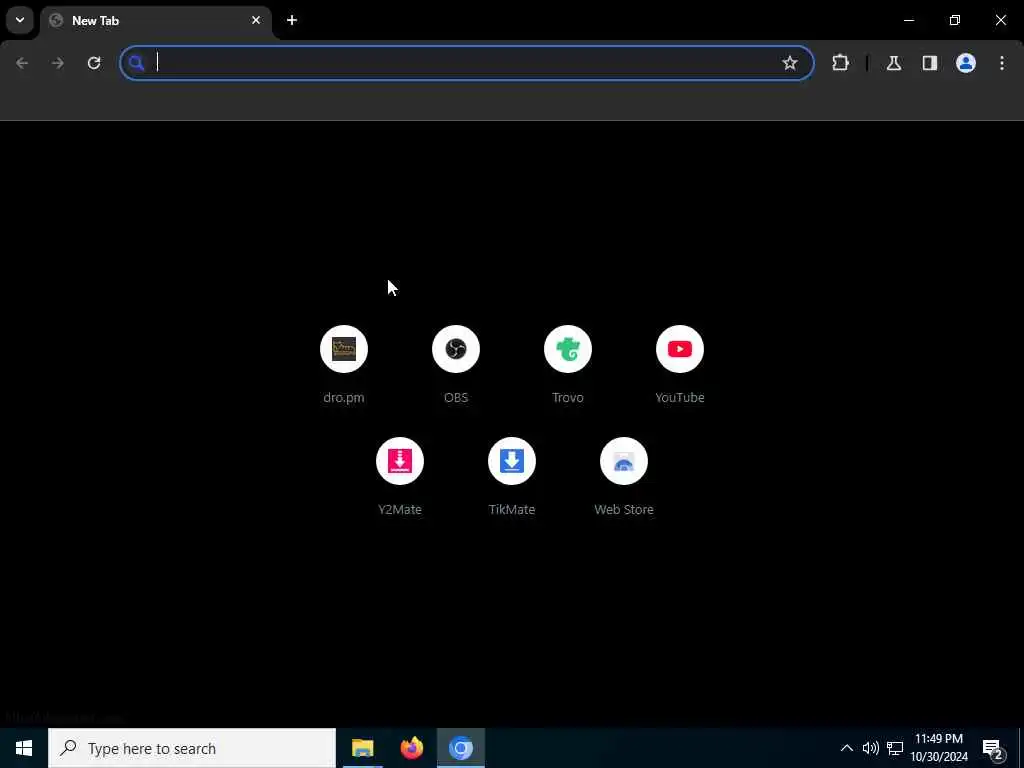Expand the tab search dropdown arrow
The width and height of the screenshot is (1024, 768).
(x=20, y=20)
